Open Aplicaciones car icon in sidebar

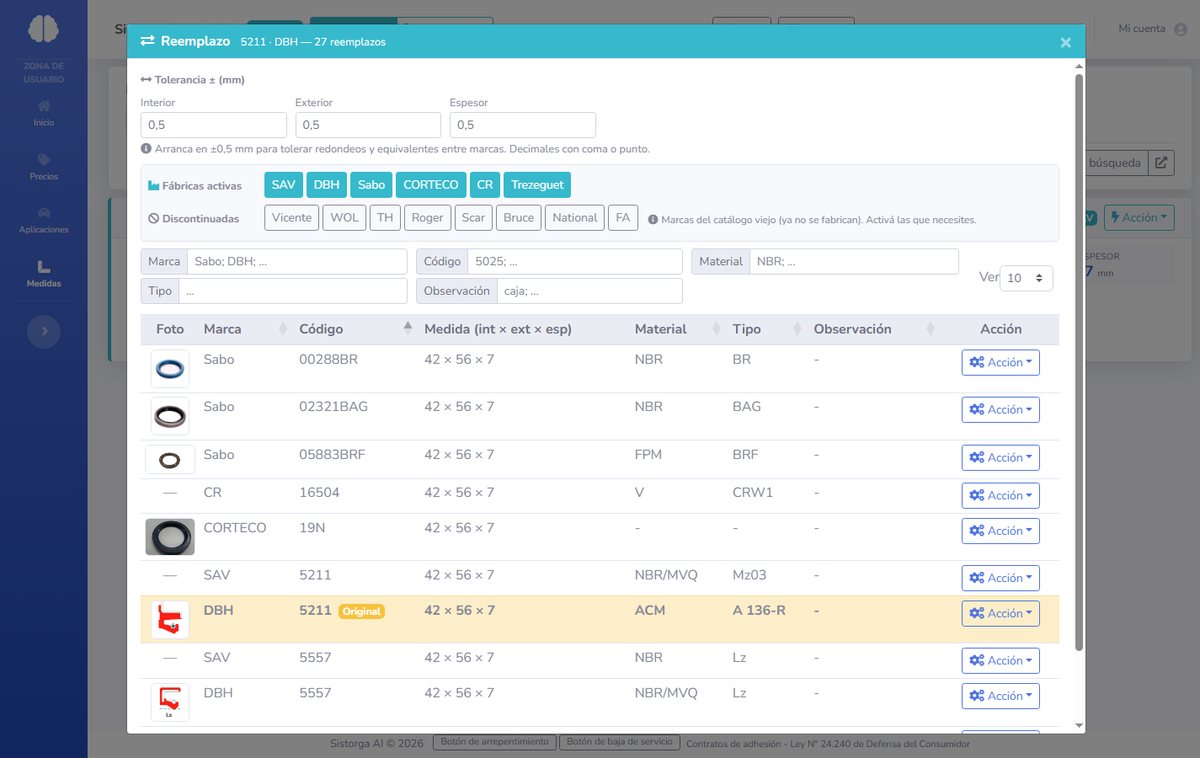(x=43, y=213)
